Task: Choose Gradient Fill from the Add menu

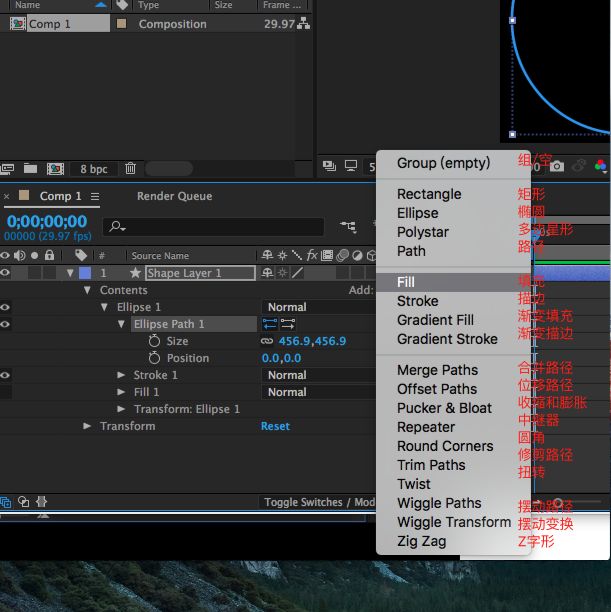Action: tap(454, 320)
